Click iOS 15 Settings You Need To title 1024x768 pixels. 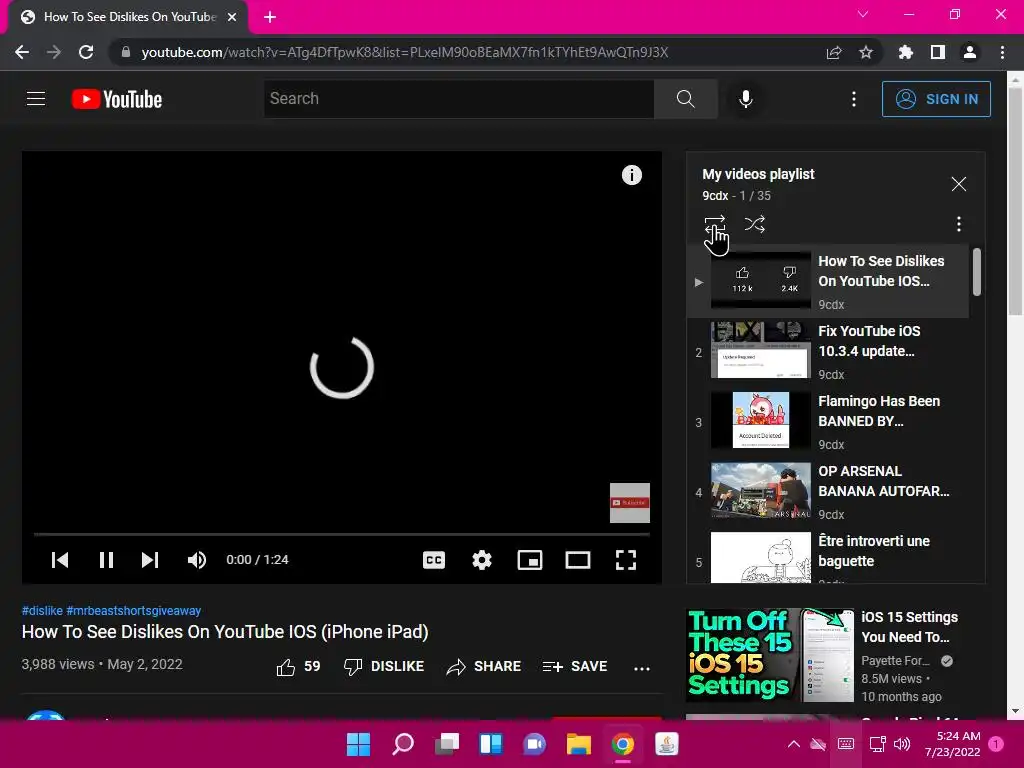click(x=909, y=627)
